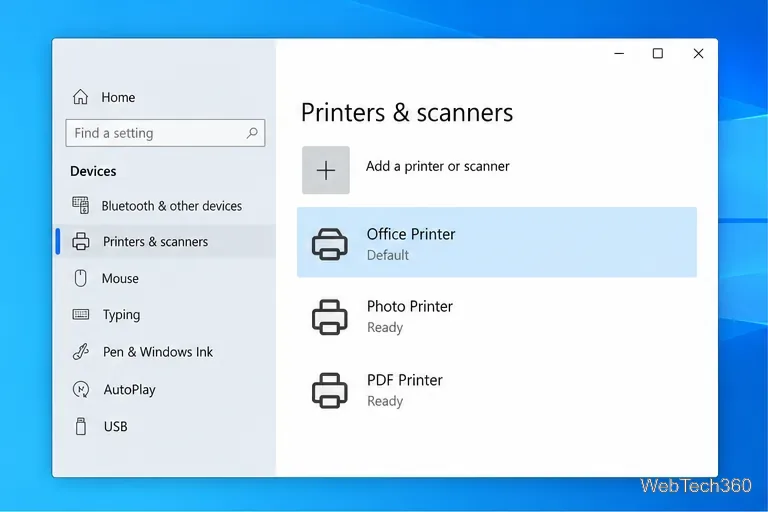Click the USB drive icon

pos(81,426)
